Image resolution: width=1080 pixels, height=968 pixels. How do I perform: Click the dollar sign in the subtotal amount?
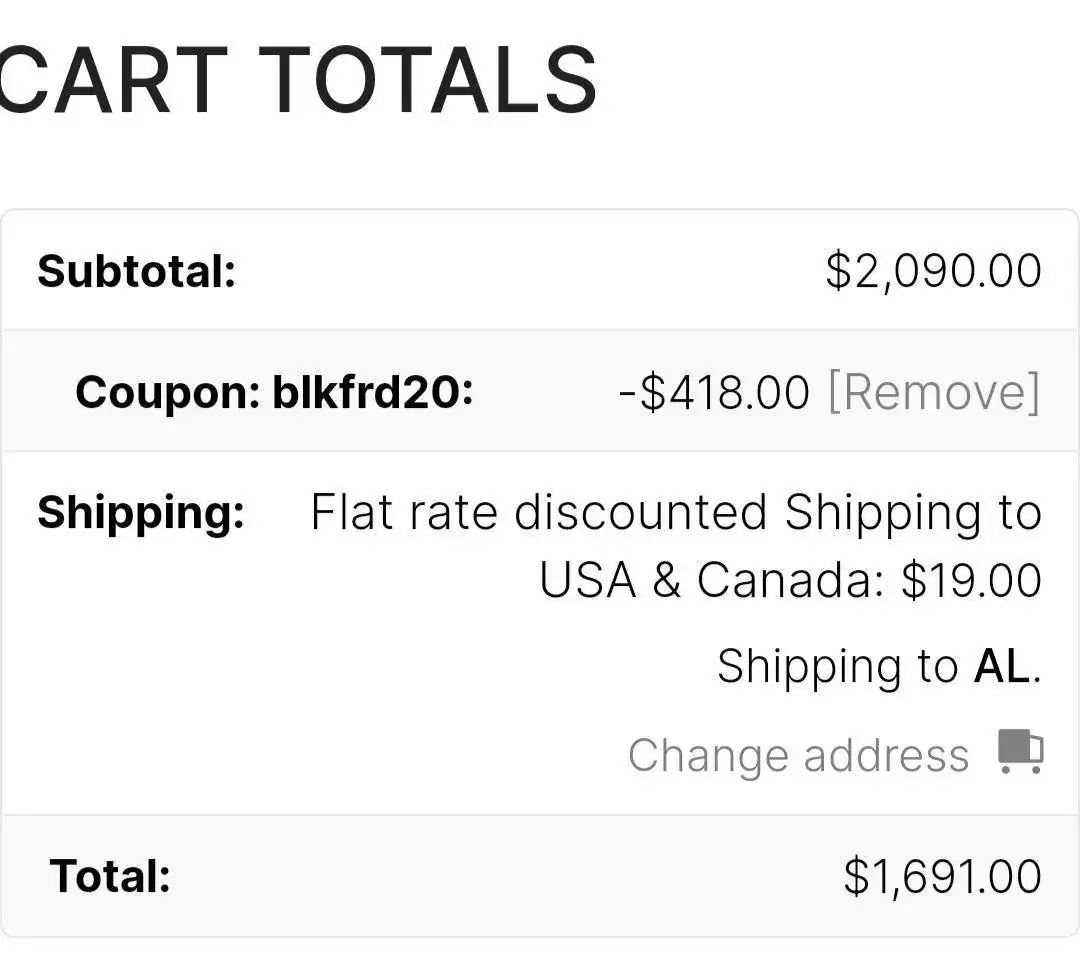[x=839, y=271]
